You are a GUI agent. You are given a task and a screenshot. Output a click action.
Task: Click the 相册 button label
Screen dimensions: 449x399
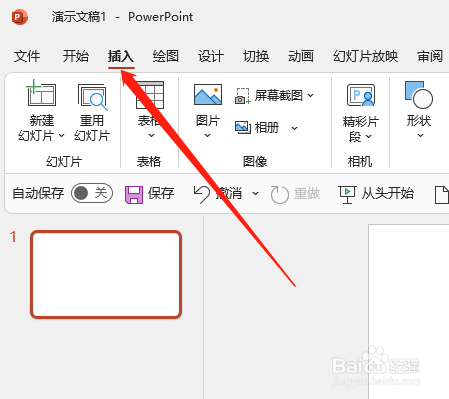coord(267,128)
